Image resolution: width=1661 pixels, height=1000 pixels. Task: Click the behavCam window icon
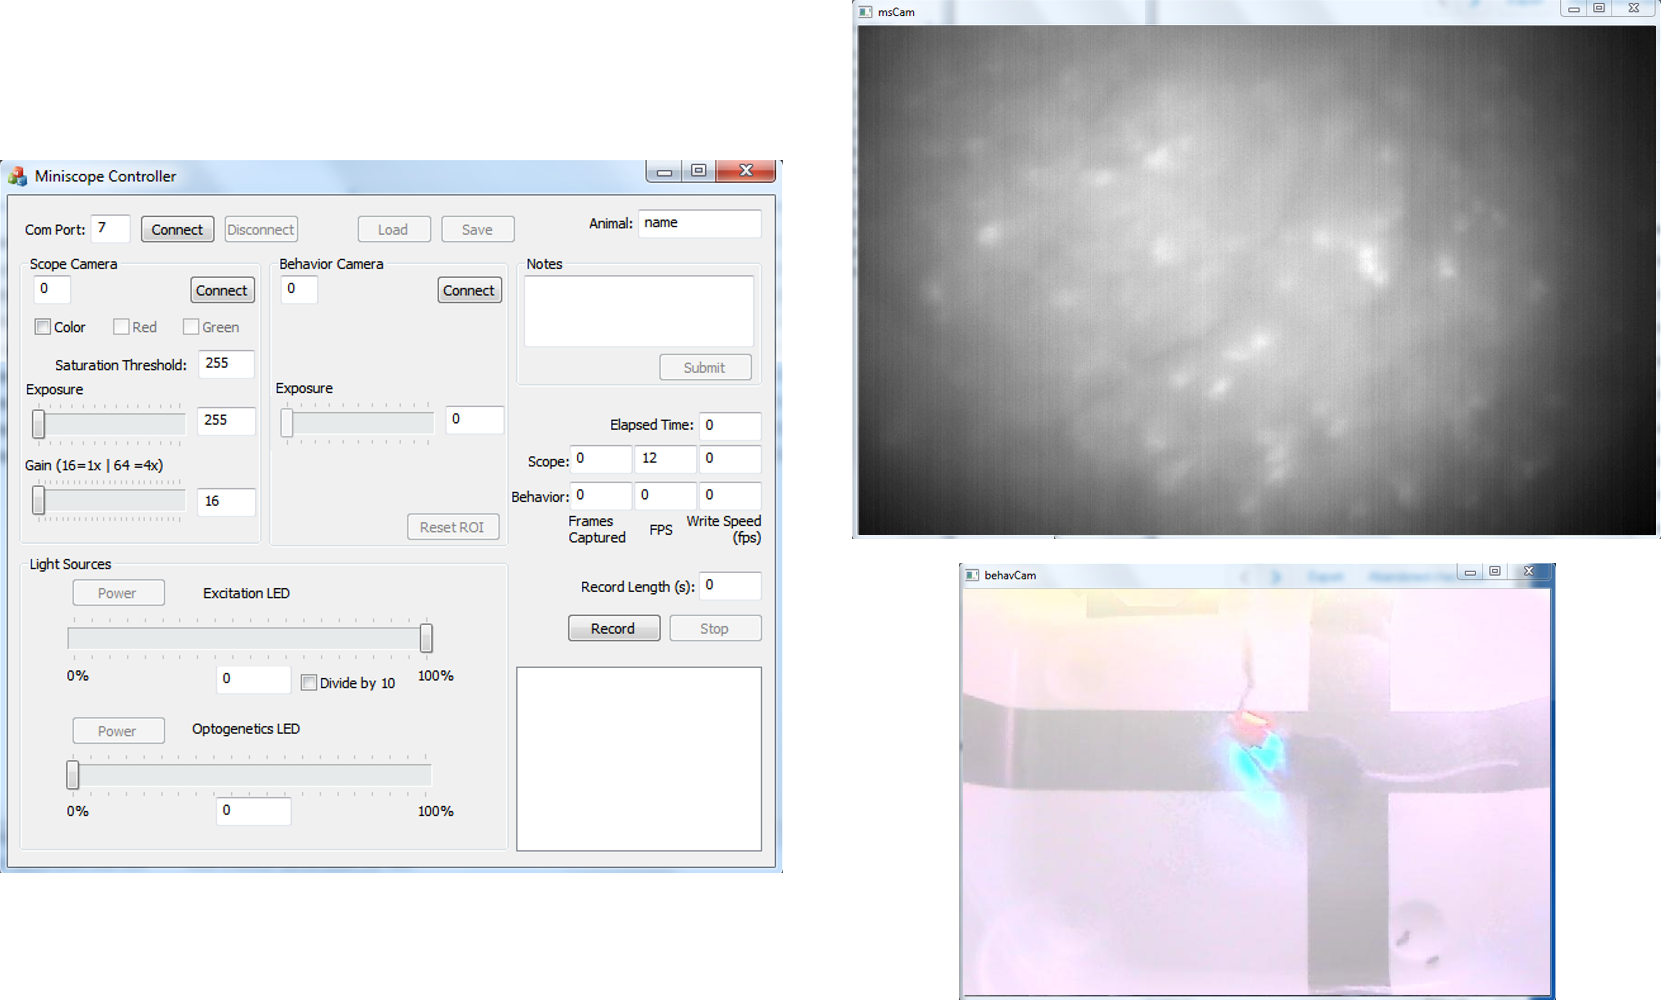tap(972, 575)
